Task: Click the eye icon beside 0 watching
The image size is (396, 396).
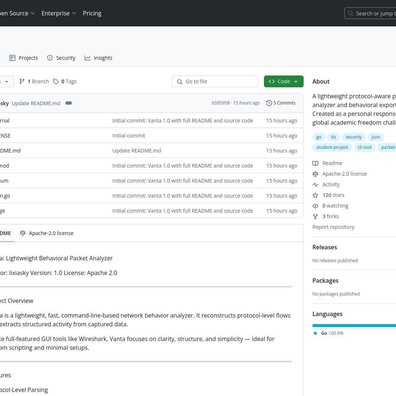Action: point(315,206)
